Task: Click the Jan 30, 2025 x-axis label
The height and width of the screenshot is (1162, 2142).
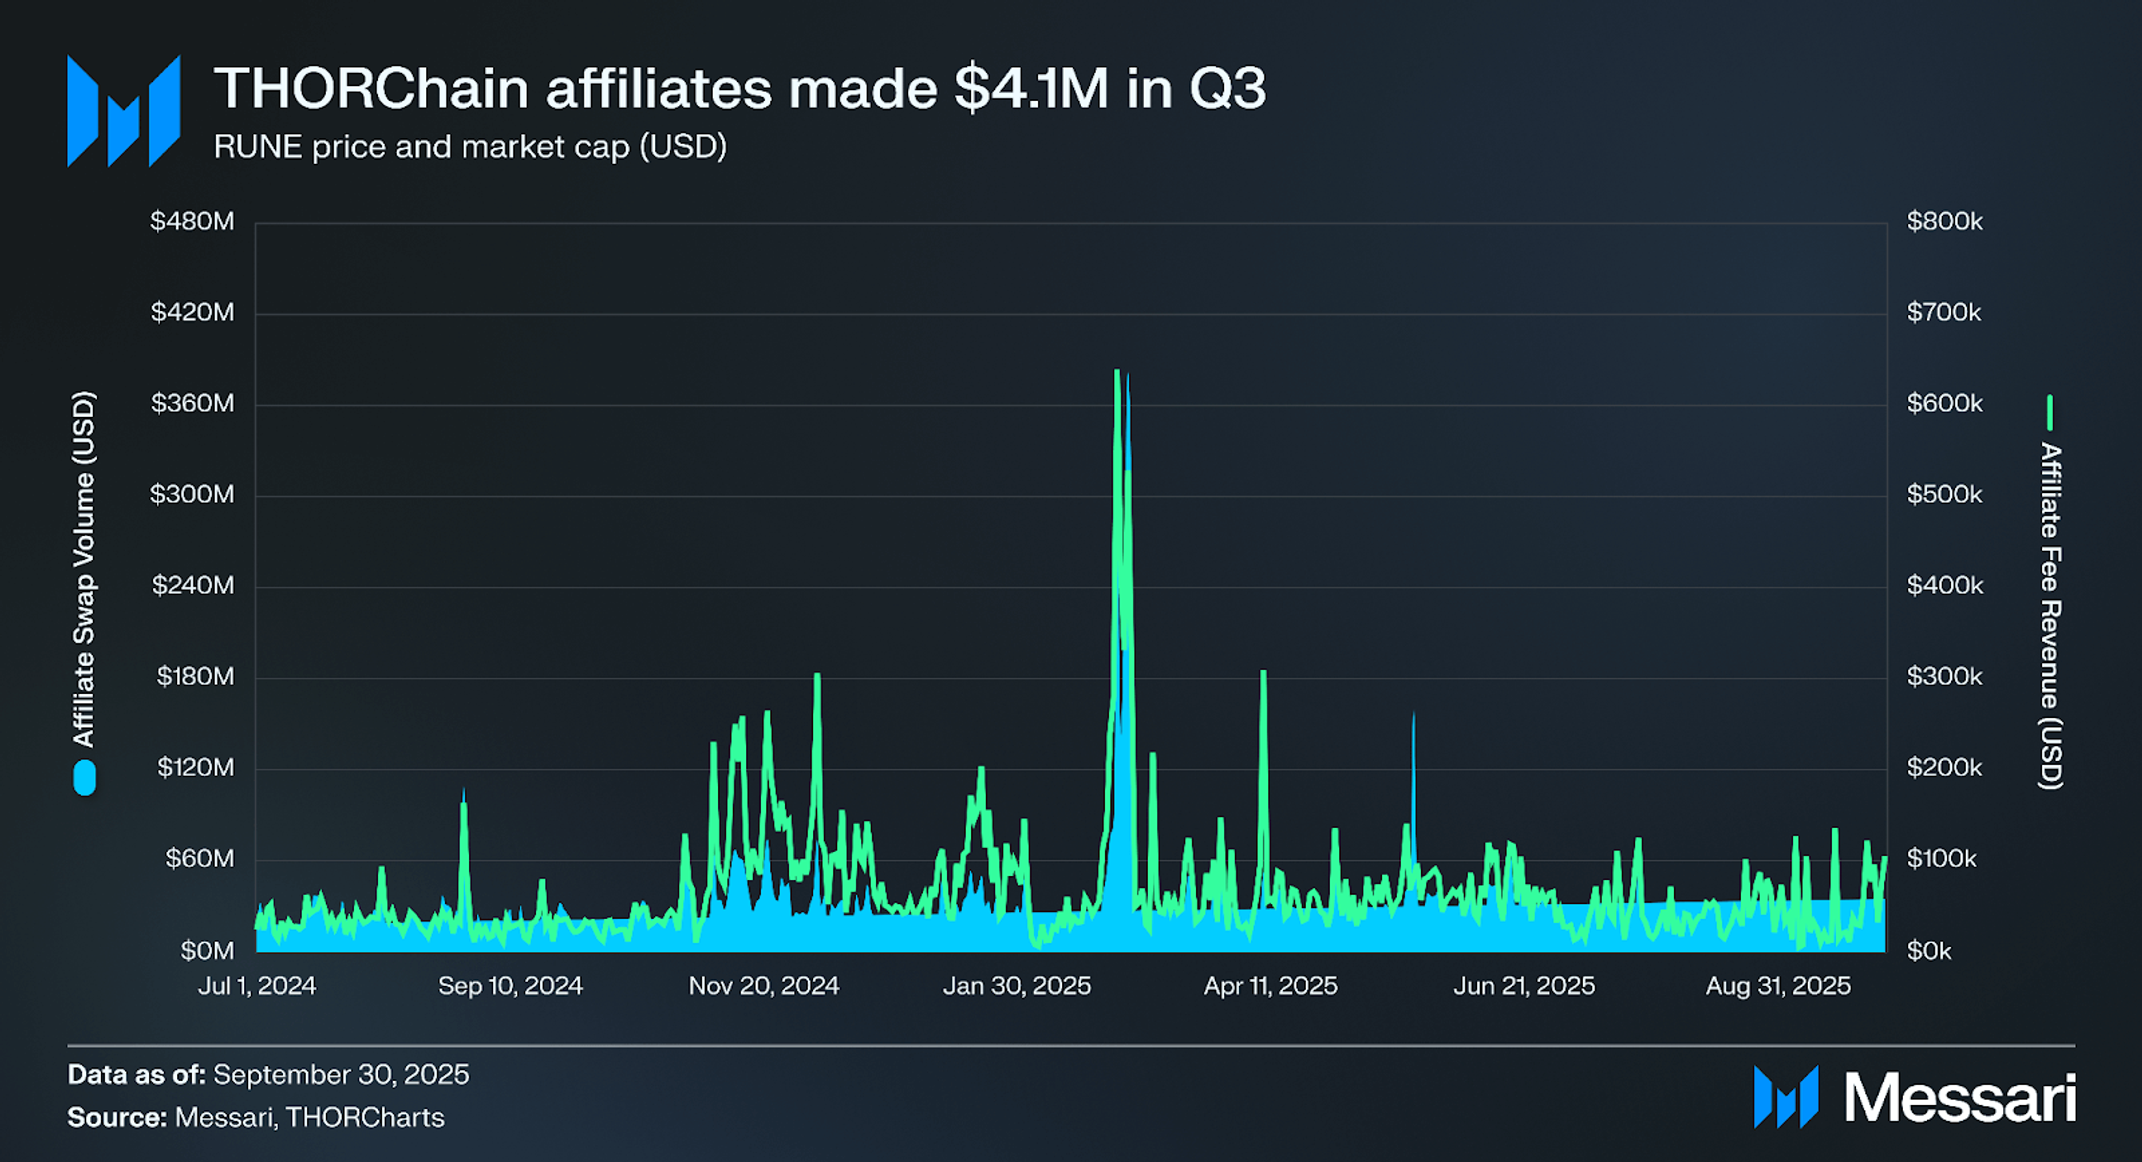Action: (1017, 986)
